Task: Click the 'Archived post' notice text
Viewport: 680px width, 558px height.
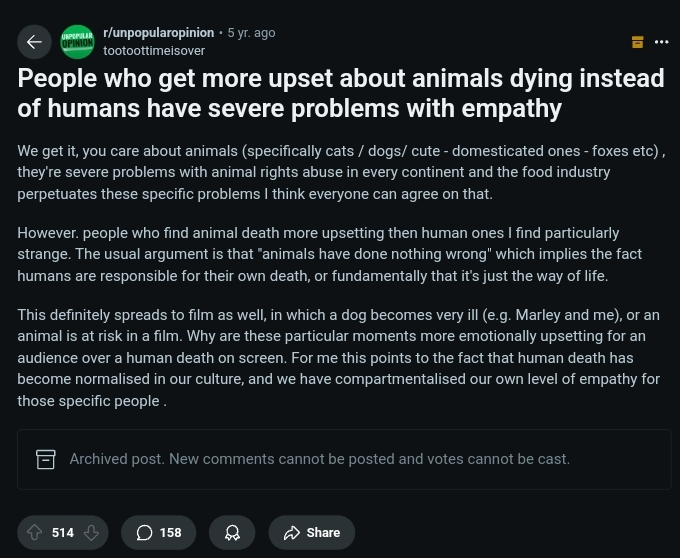Action: (x=320, y=459)
